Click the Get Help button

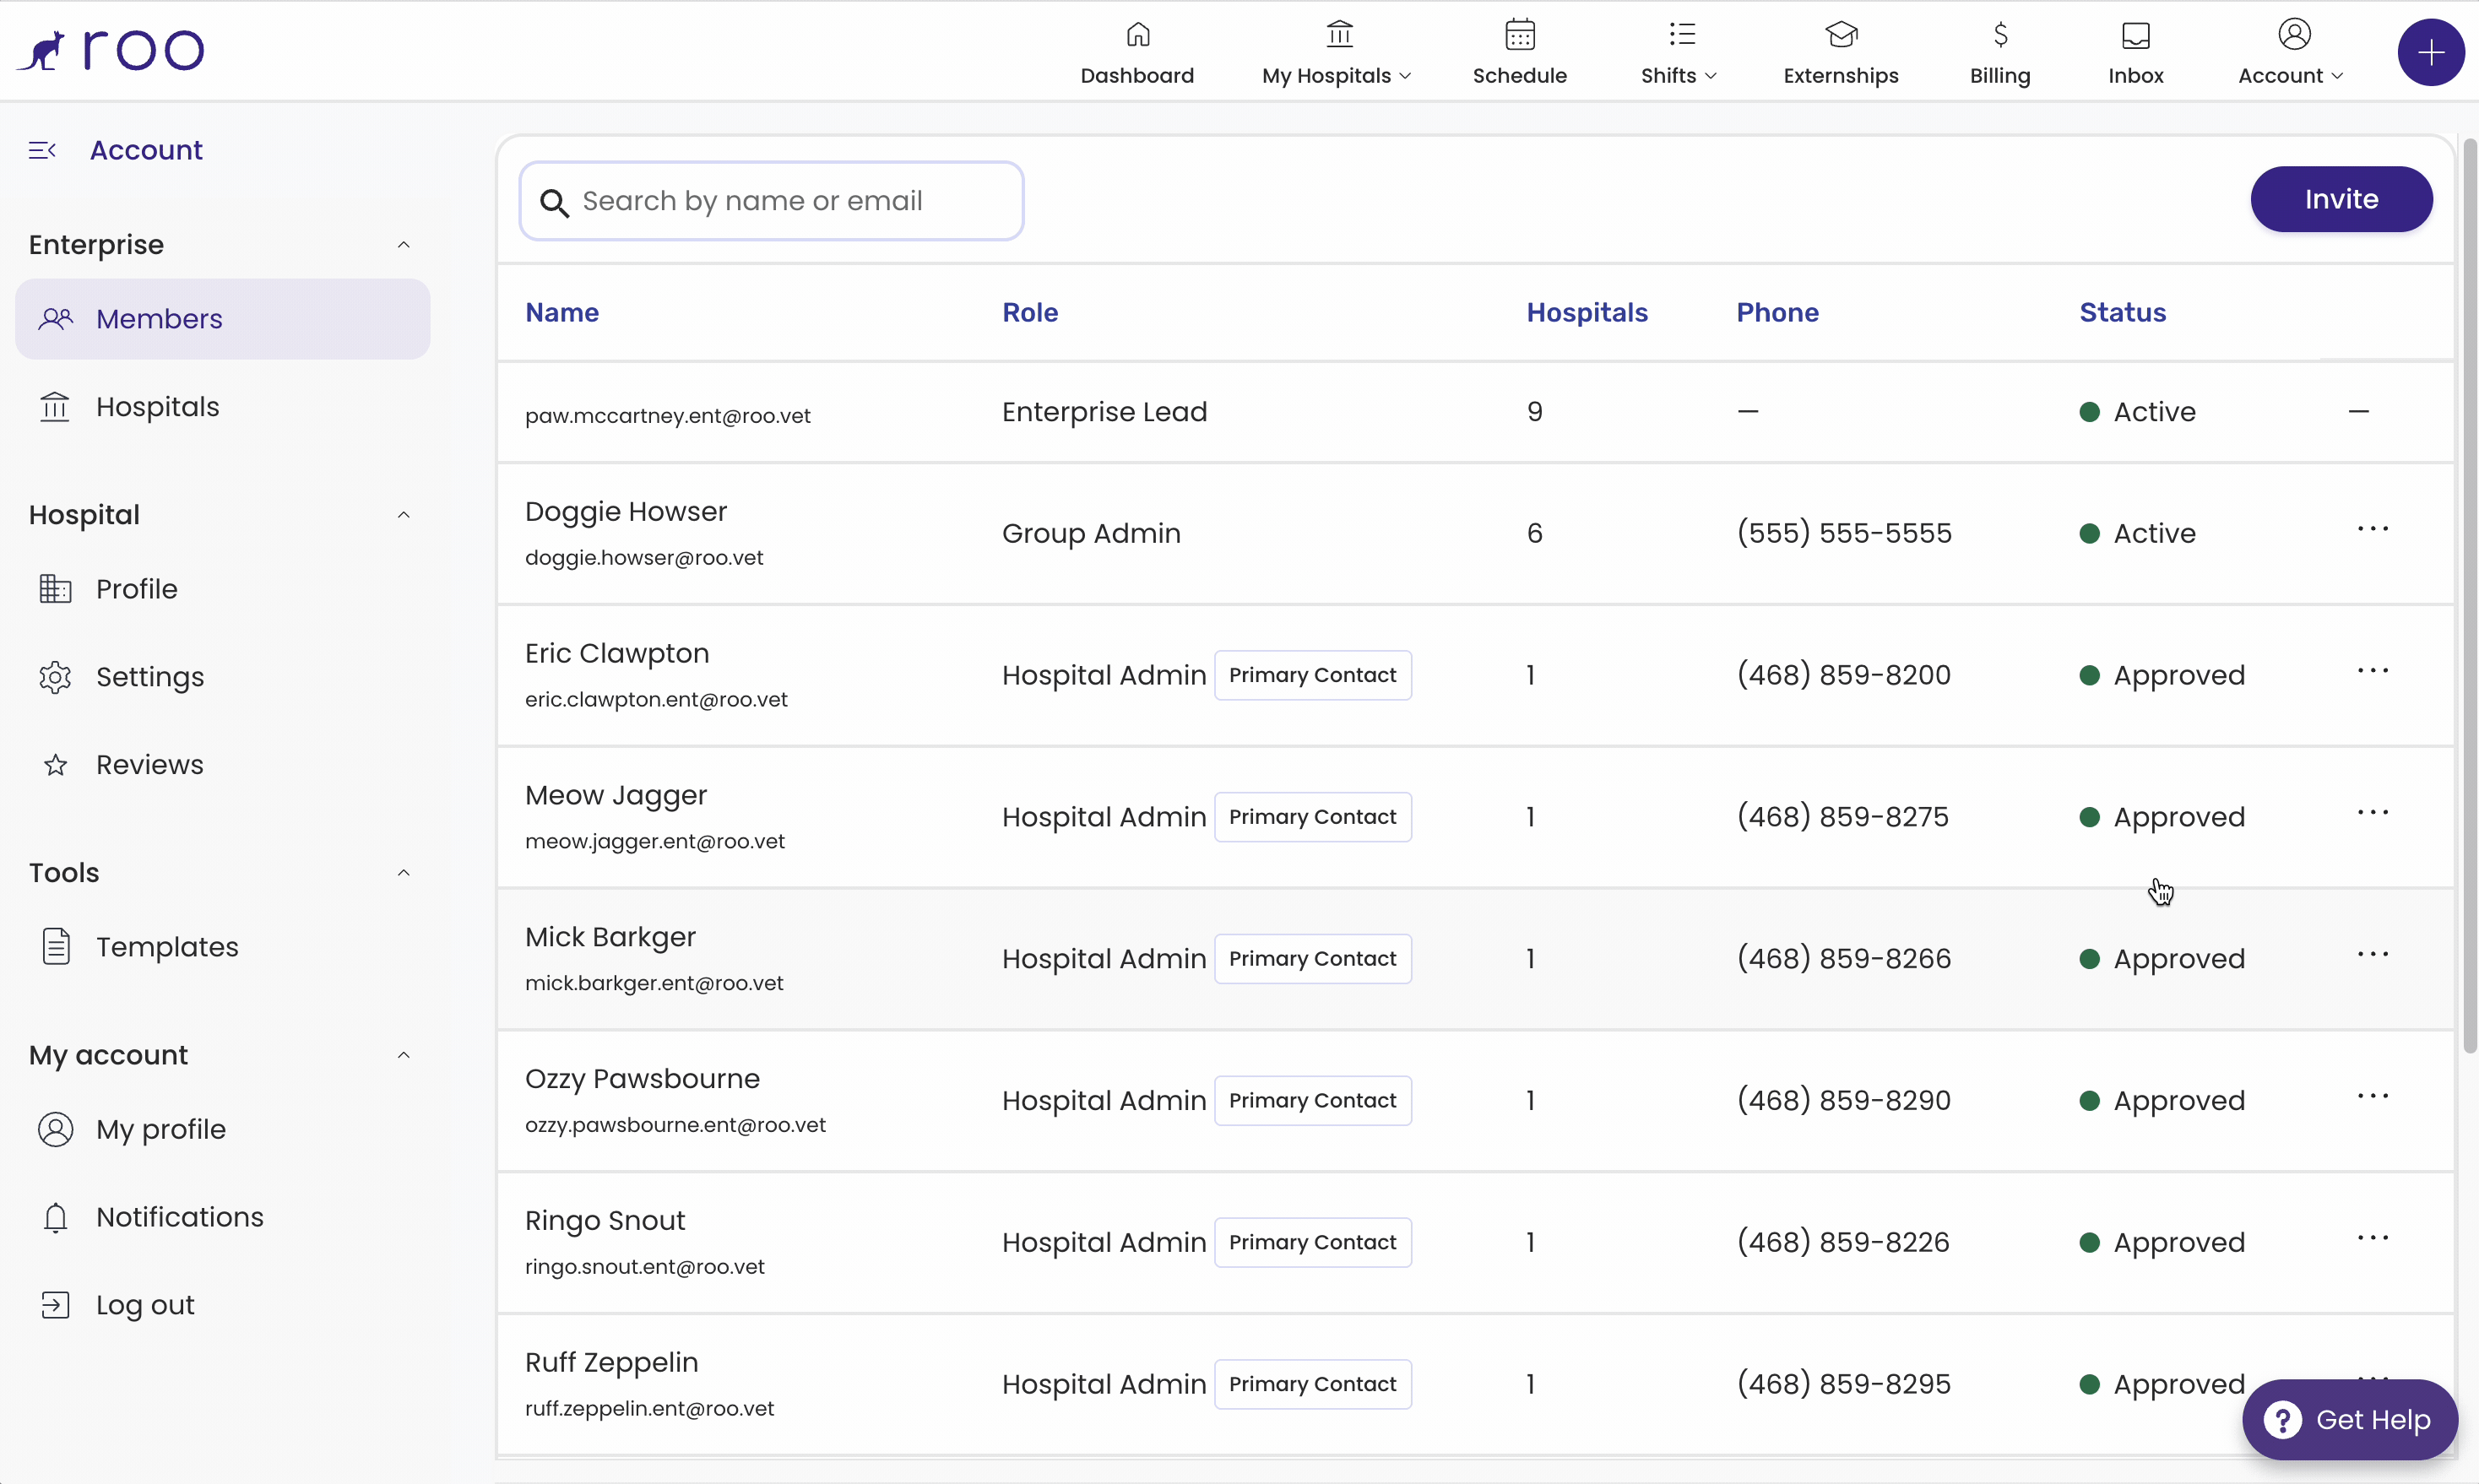(x=2350, y=1419)
